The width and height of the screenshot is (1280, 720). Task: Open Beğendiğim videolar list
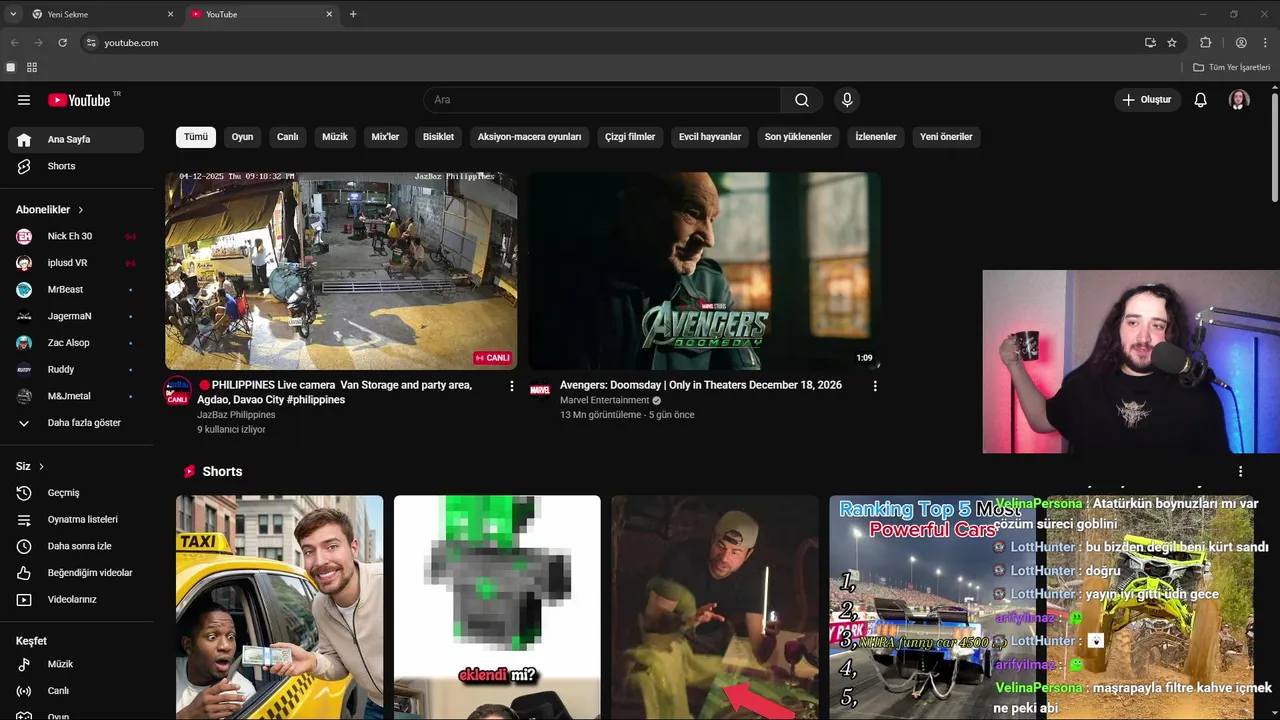coord(76,573)
